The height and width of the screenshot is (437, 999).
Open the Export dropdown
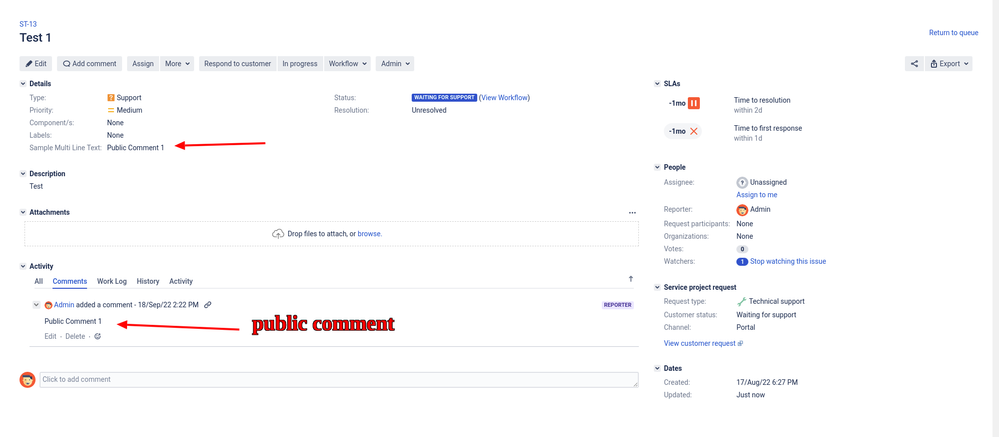949,64
